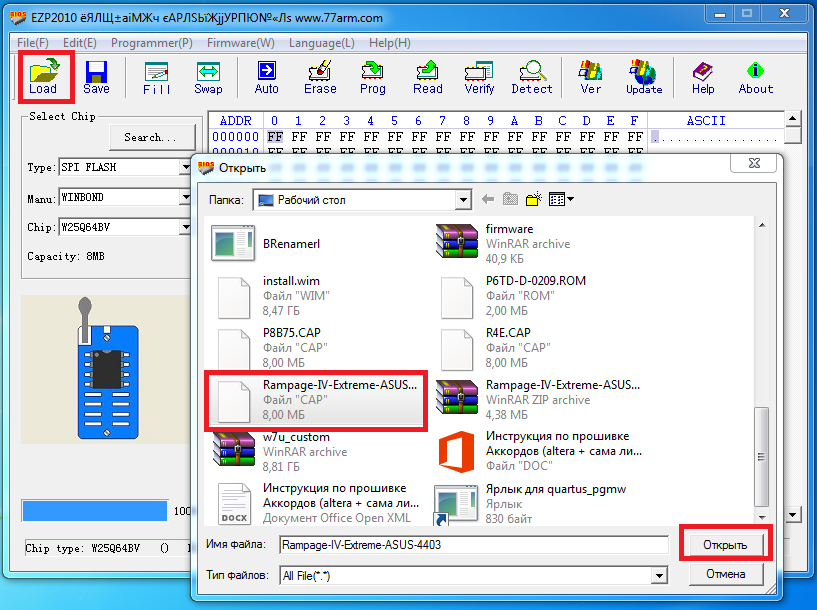
Task: Click the Erase chip icon
Action: [320, 77]
